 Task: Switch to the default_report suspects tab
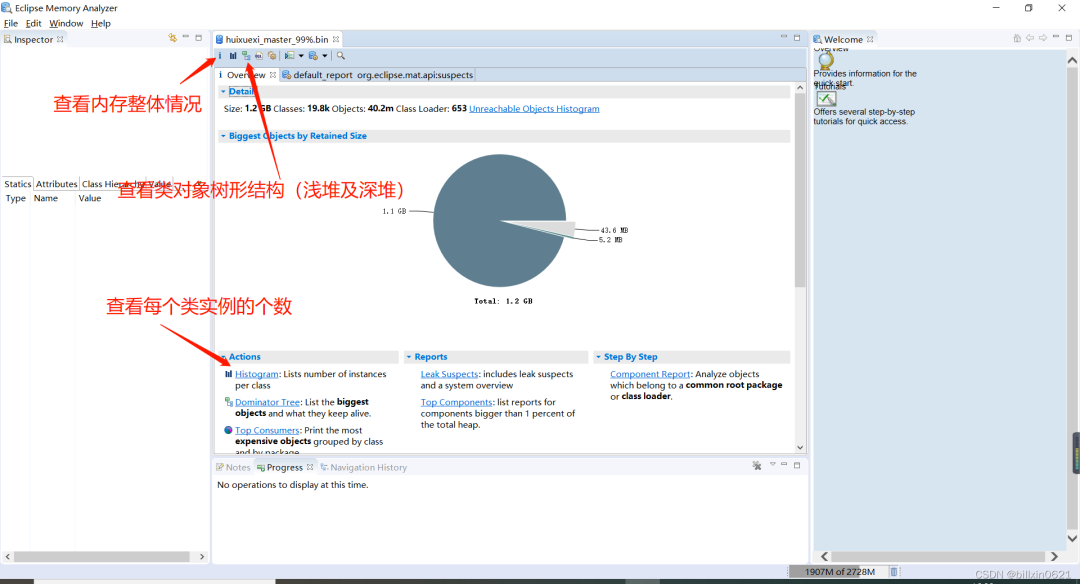pos(377,74)
